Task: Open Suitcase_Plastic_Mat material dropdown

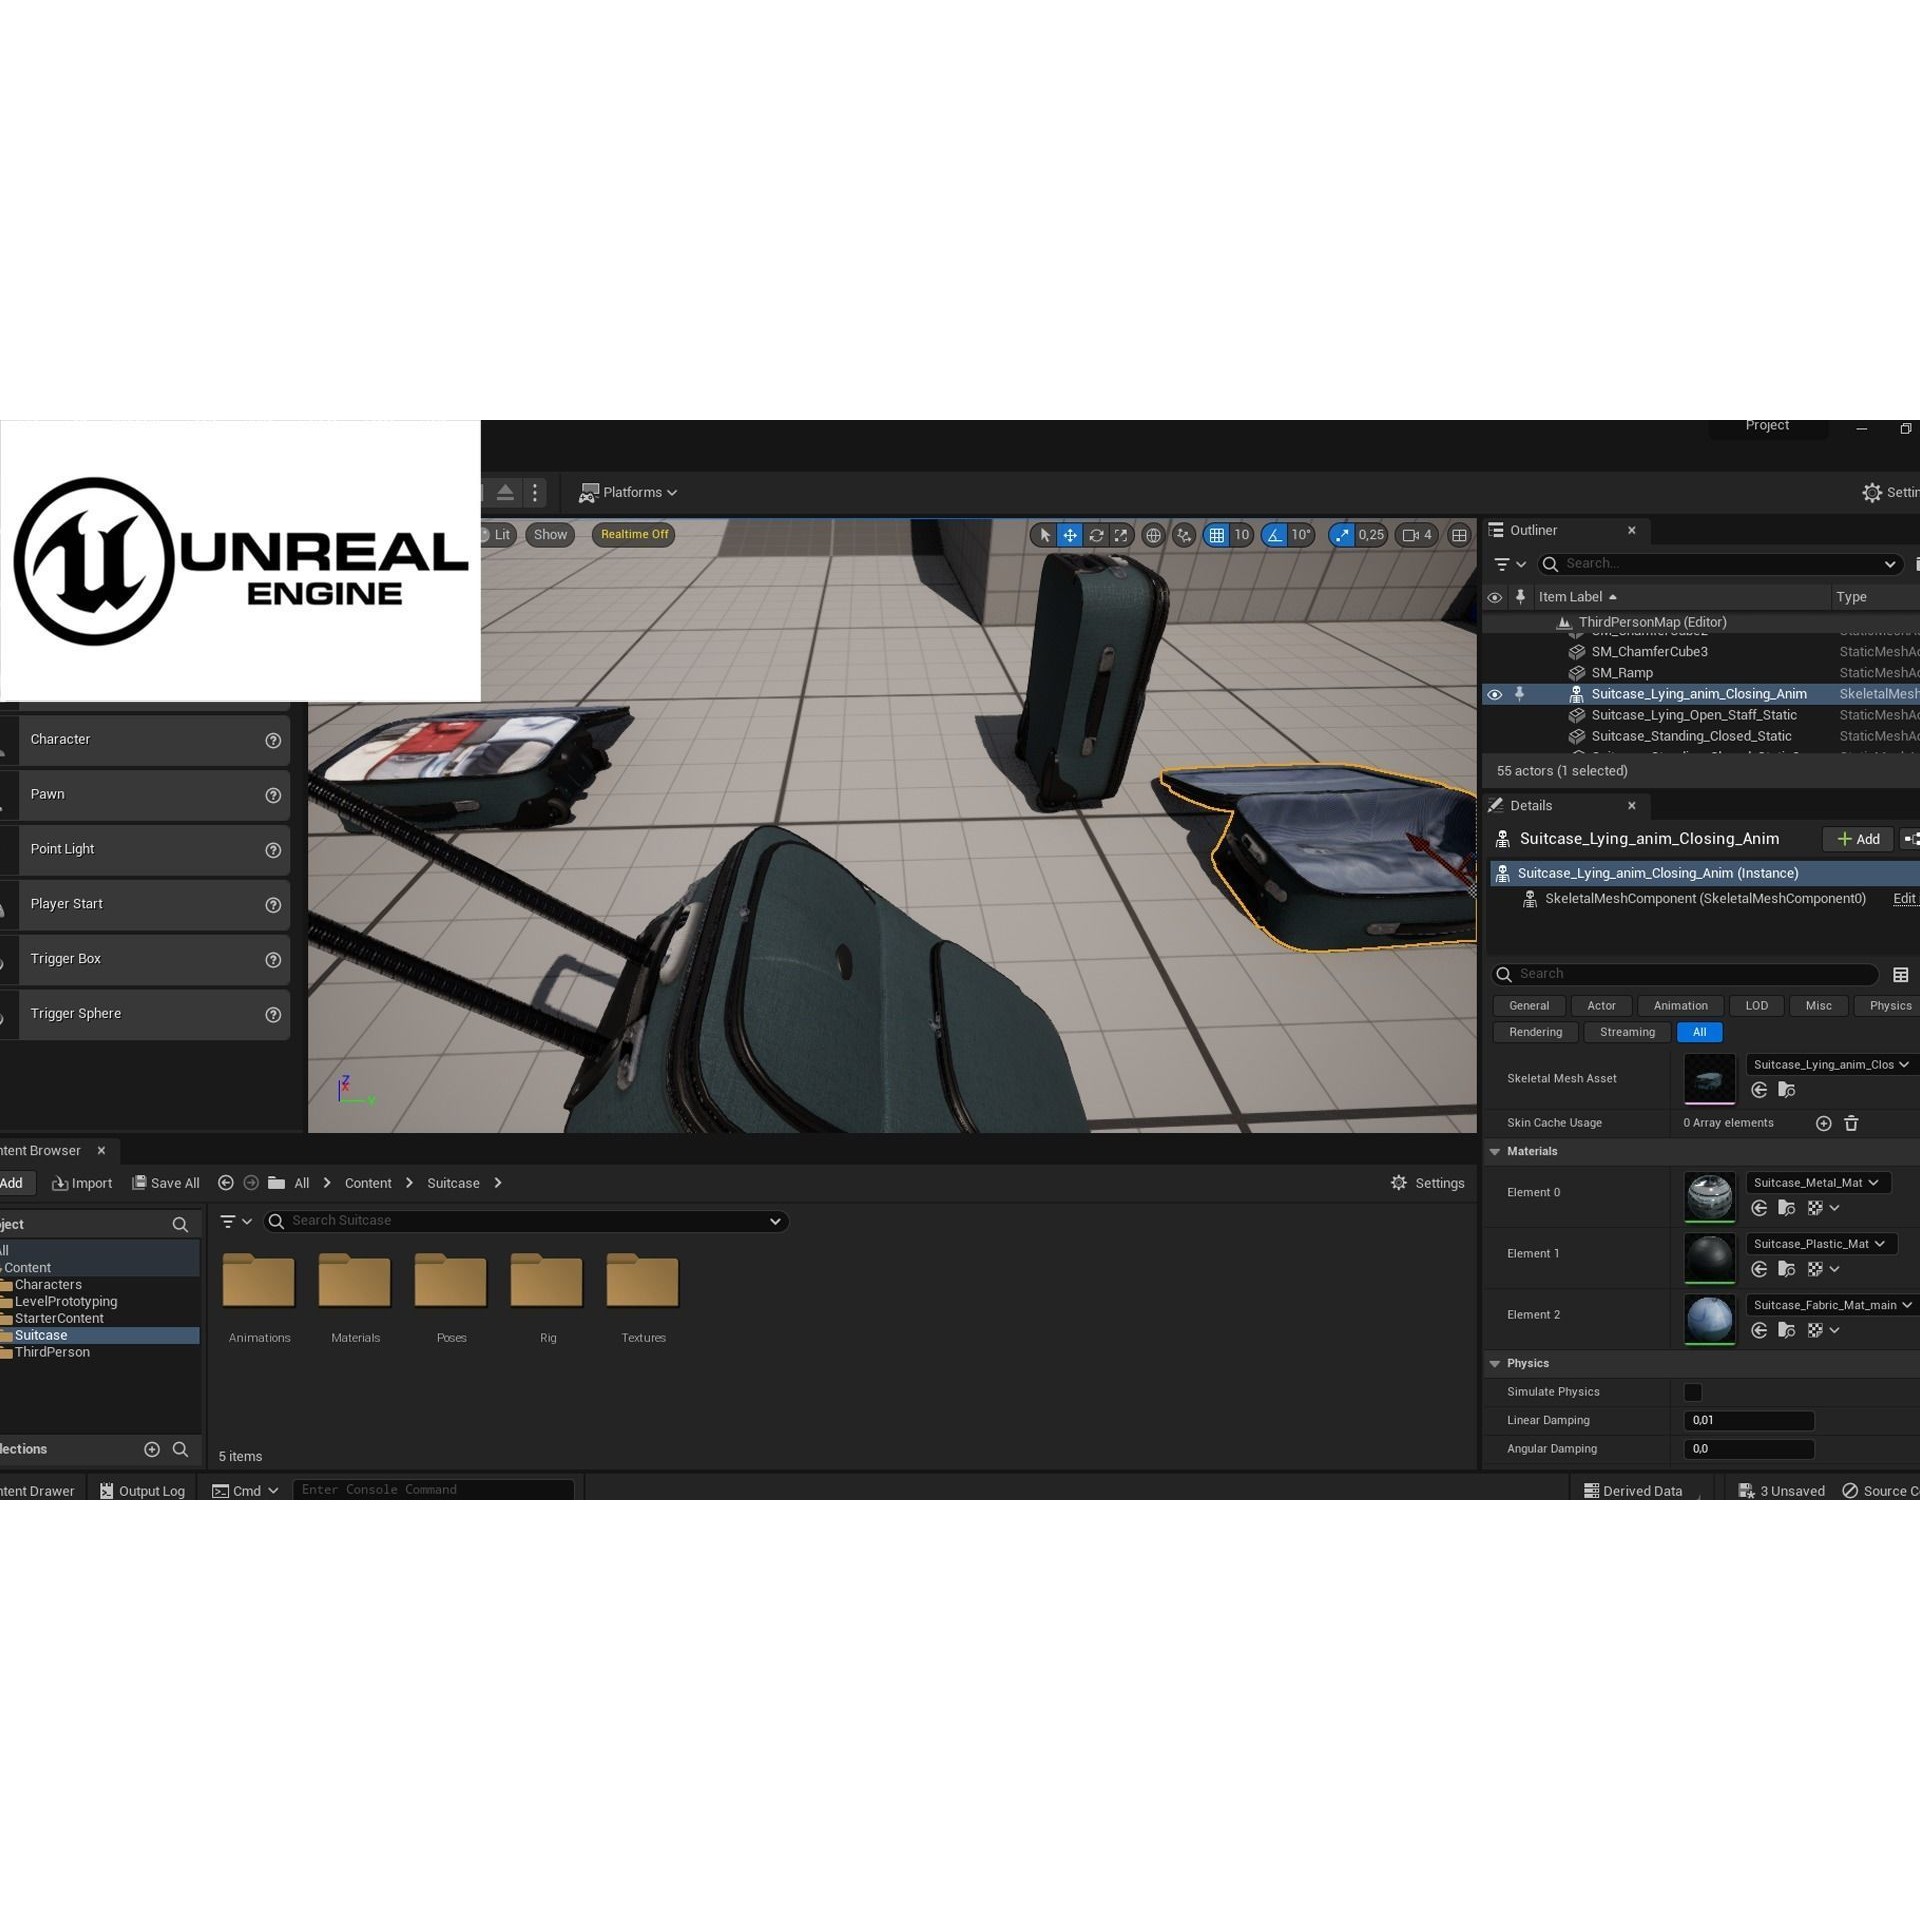Action: tap(1821, 1243)
